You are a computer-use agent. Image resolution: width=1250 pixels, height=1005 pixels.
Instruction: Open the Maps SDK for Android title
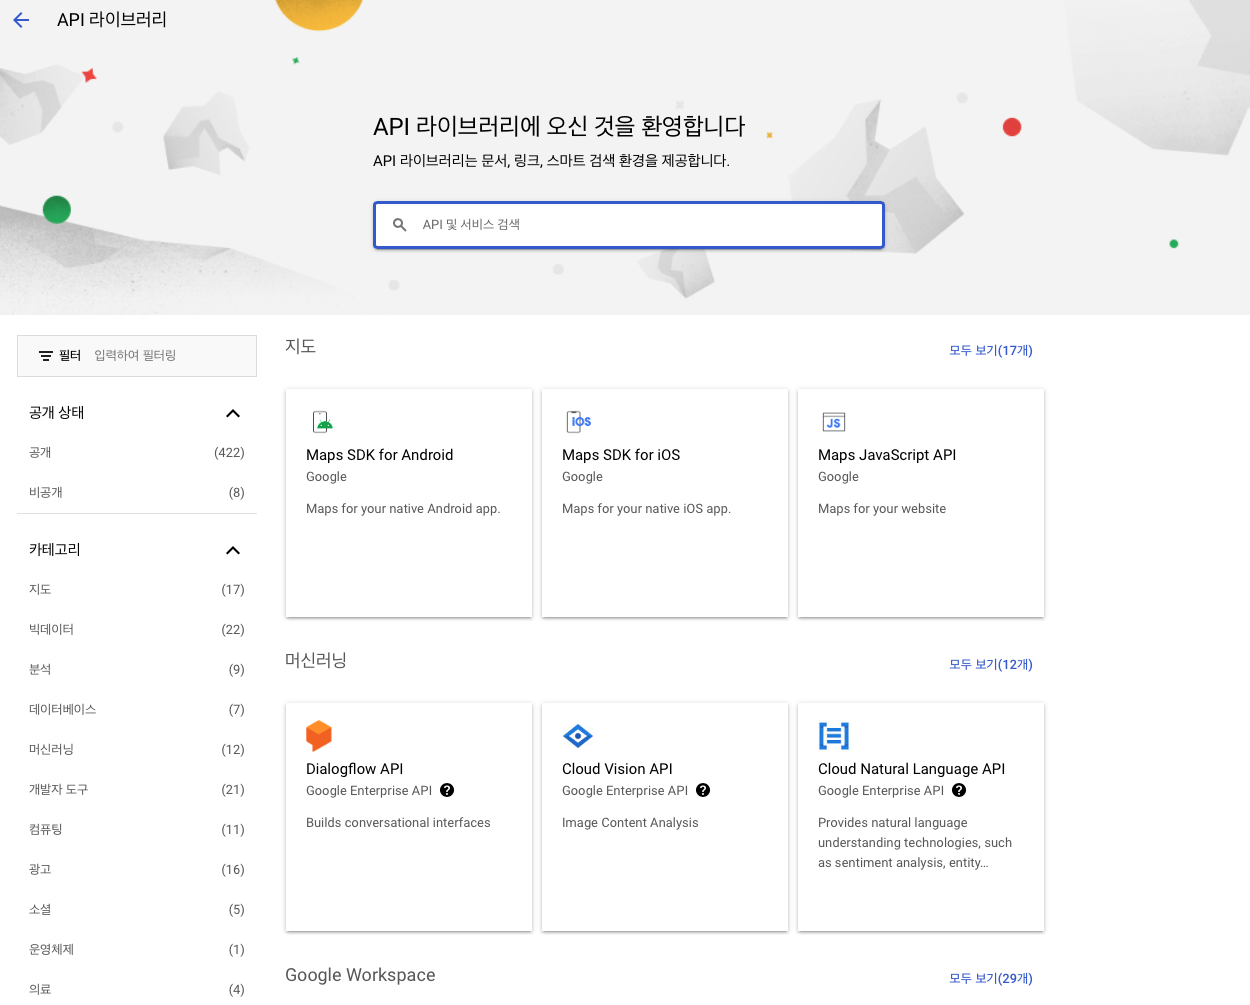(x=380, y=455)
